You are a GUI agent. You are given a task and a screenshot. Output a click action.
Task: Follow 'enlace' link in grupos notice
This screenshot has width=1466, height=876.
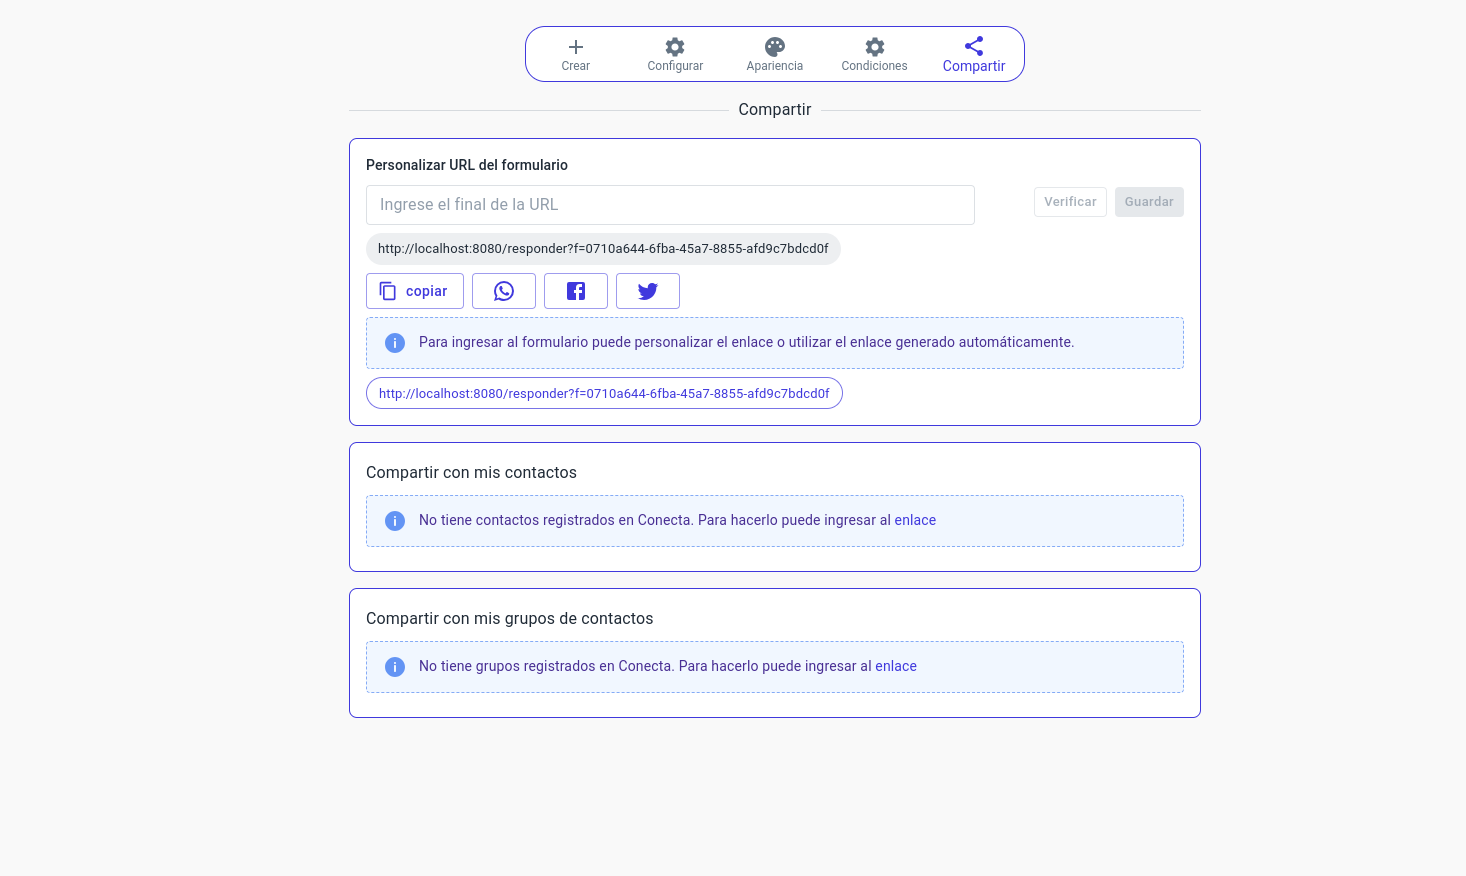tap(896, 667)
